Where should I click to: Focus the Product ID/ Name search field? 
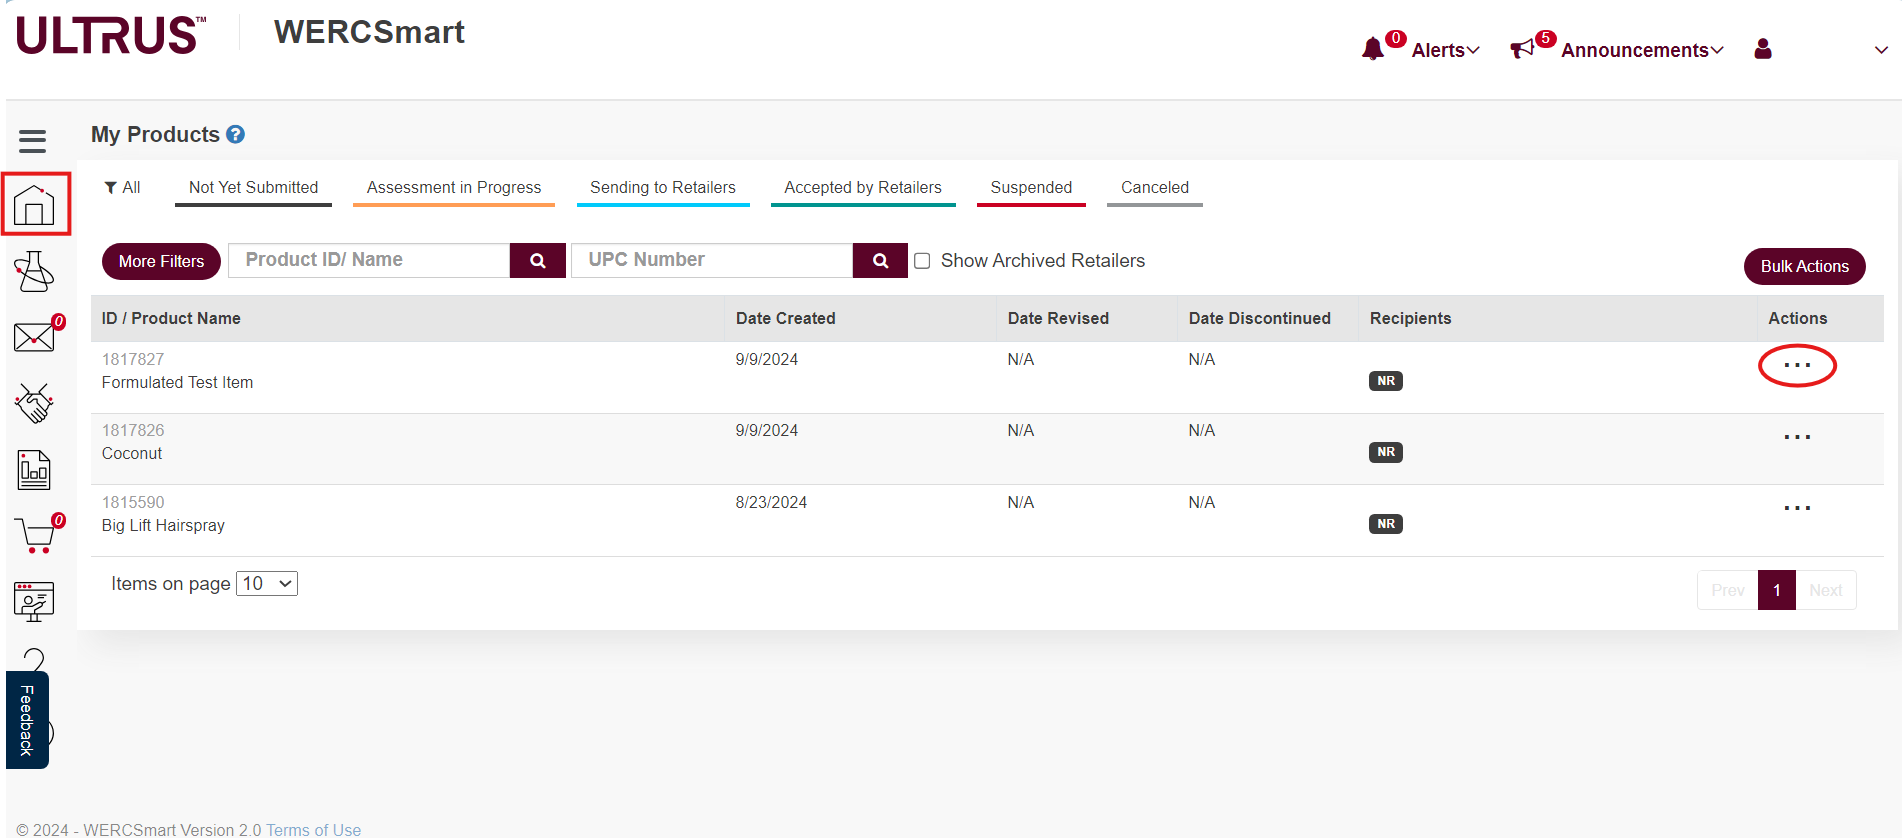(x=369, y=260)
